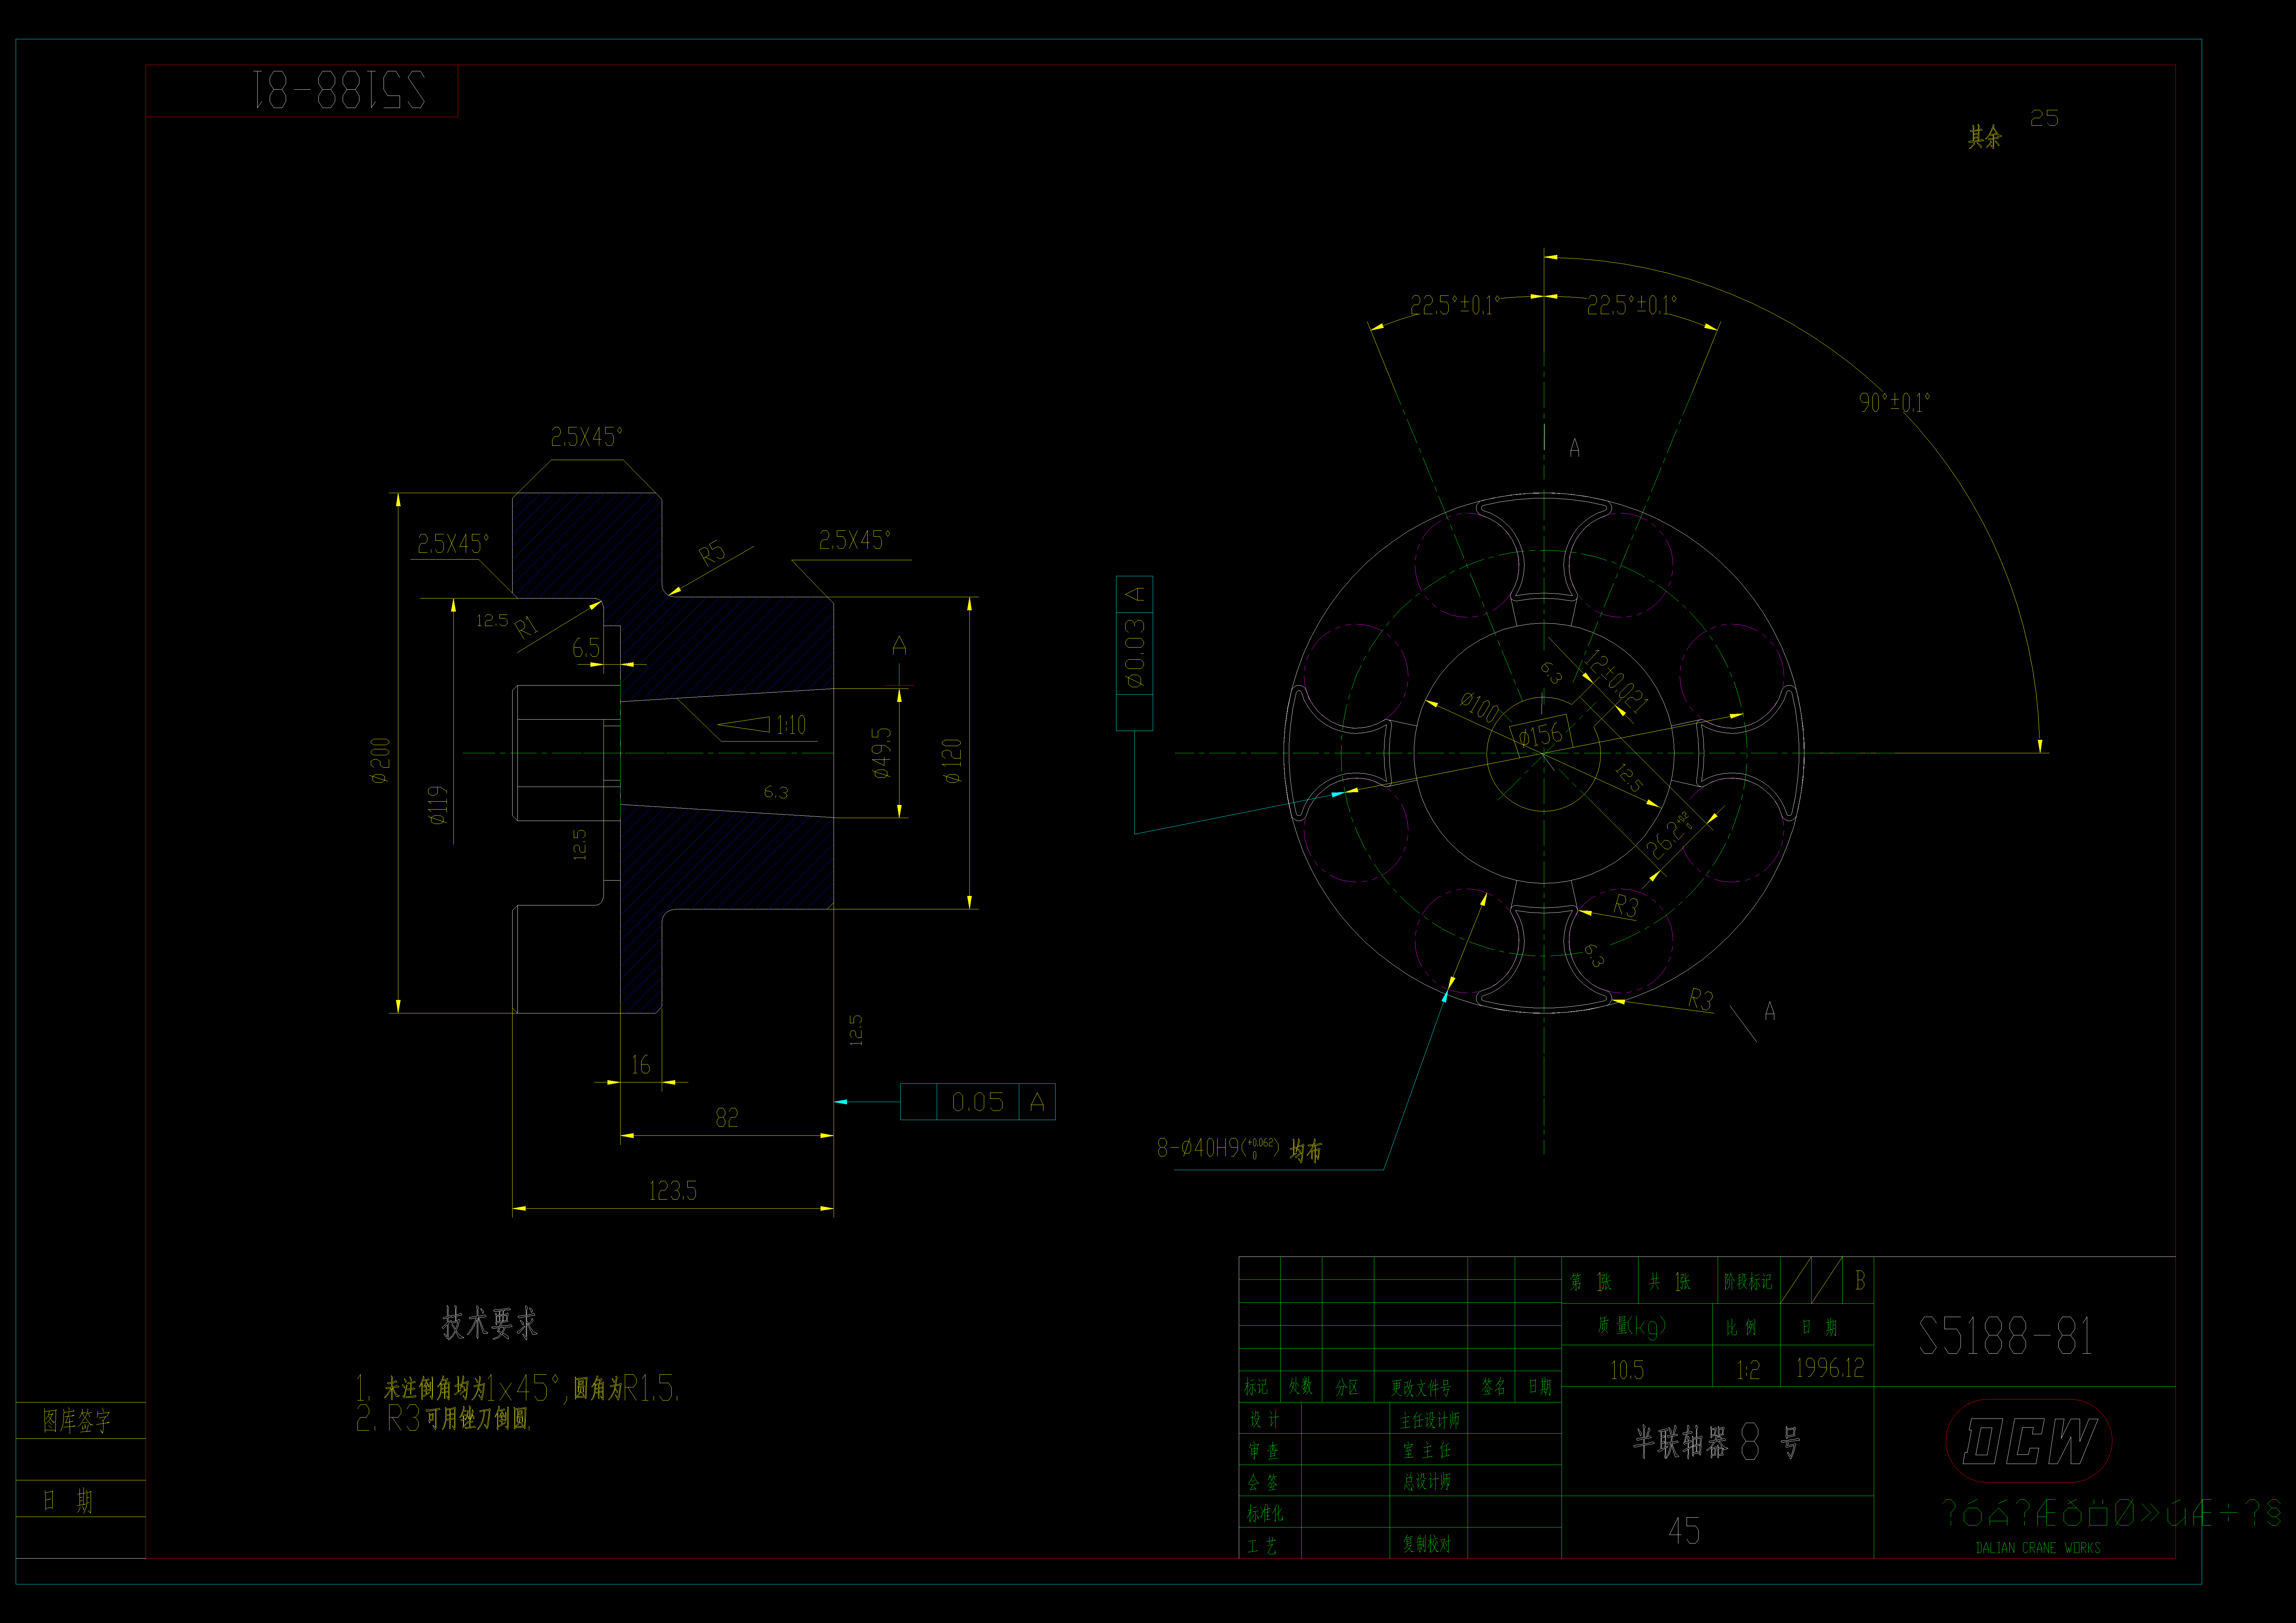Select the date value 1996.12

tap(1830, 1368)
